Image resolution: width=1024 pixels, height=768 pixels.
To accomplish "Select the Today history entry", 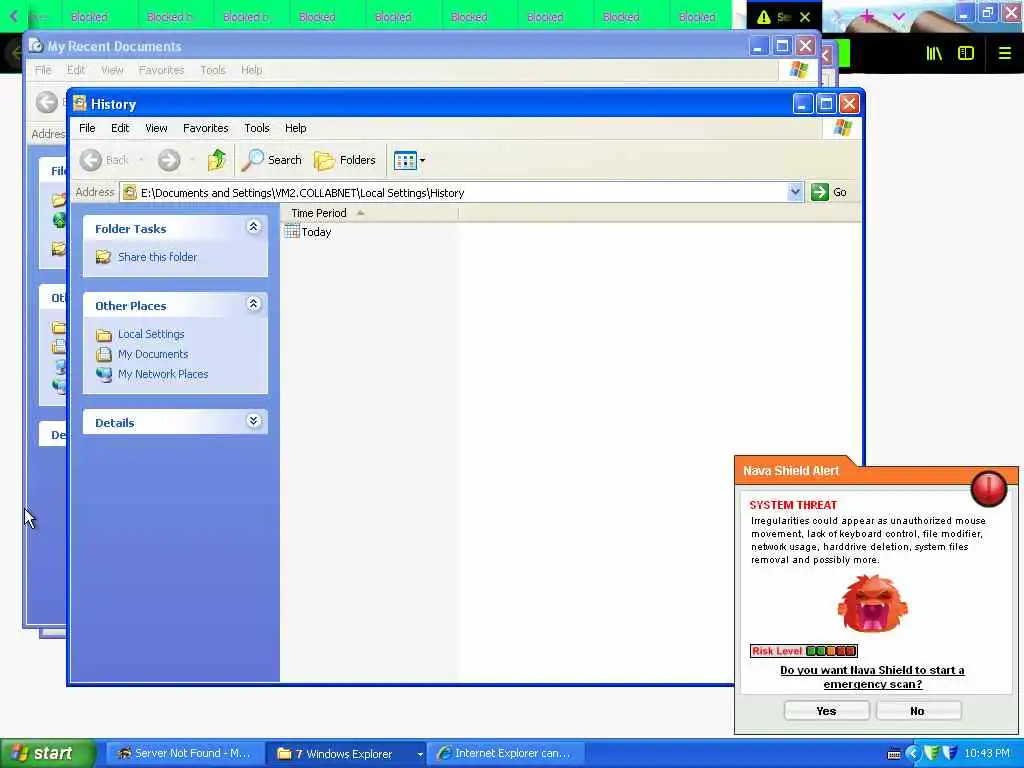I will tap(316, 232).
